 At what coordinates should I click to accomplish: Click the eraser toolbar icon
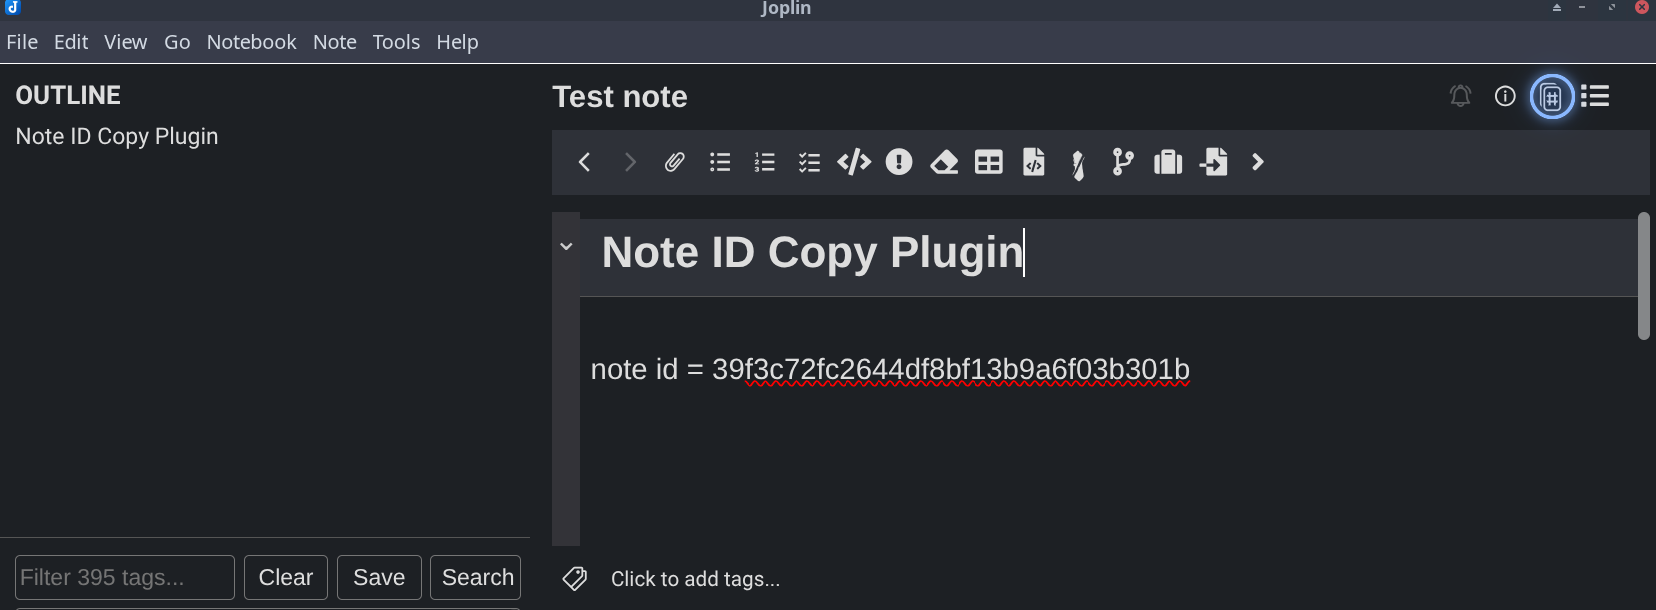944,162
